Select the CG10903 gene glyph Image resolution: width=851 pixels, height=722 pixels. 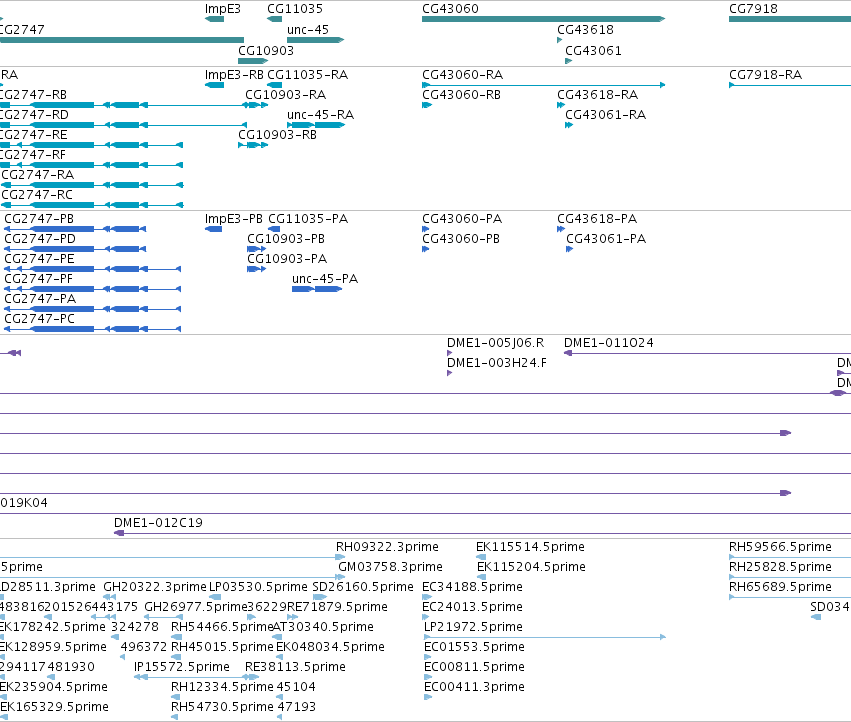point(253,61)
